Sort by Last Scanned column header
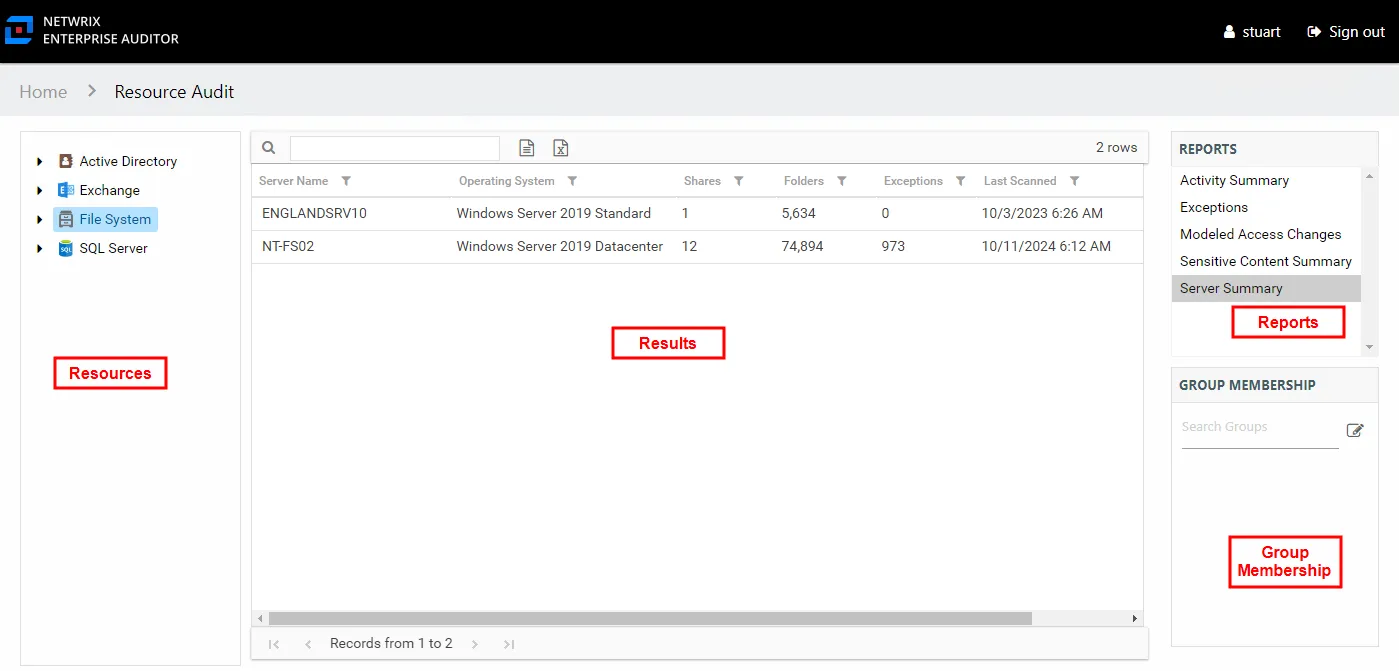Image resolution: width=1399 pixels, height=671 pixels. tap(1020, 181)
